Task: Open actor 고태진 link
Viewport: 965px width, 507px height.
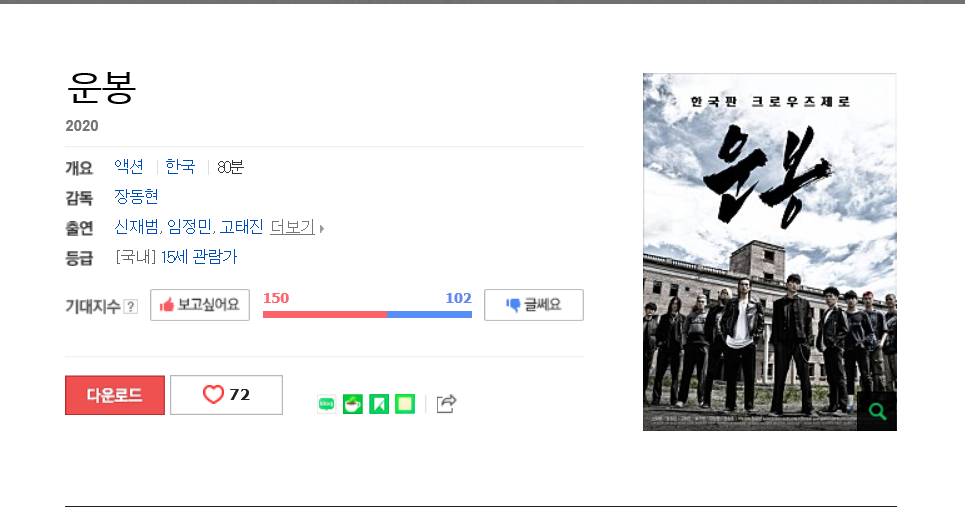Action: (x=241, y=227)
